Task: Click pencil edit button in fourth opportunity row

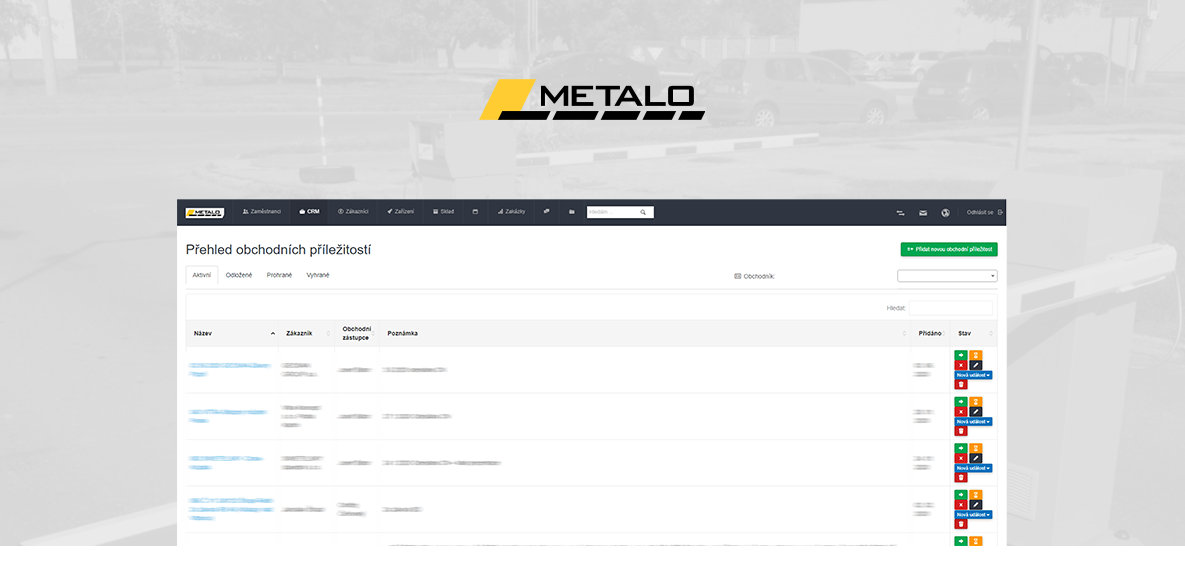Action: point(976,504)
